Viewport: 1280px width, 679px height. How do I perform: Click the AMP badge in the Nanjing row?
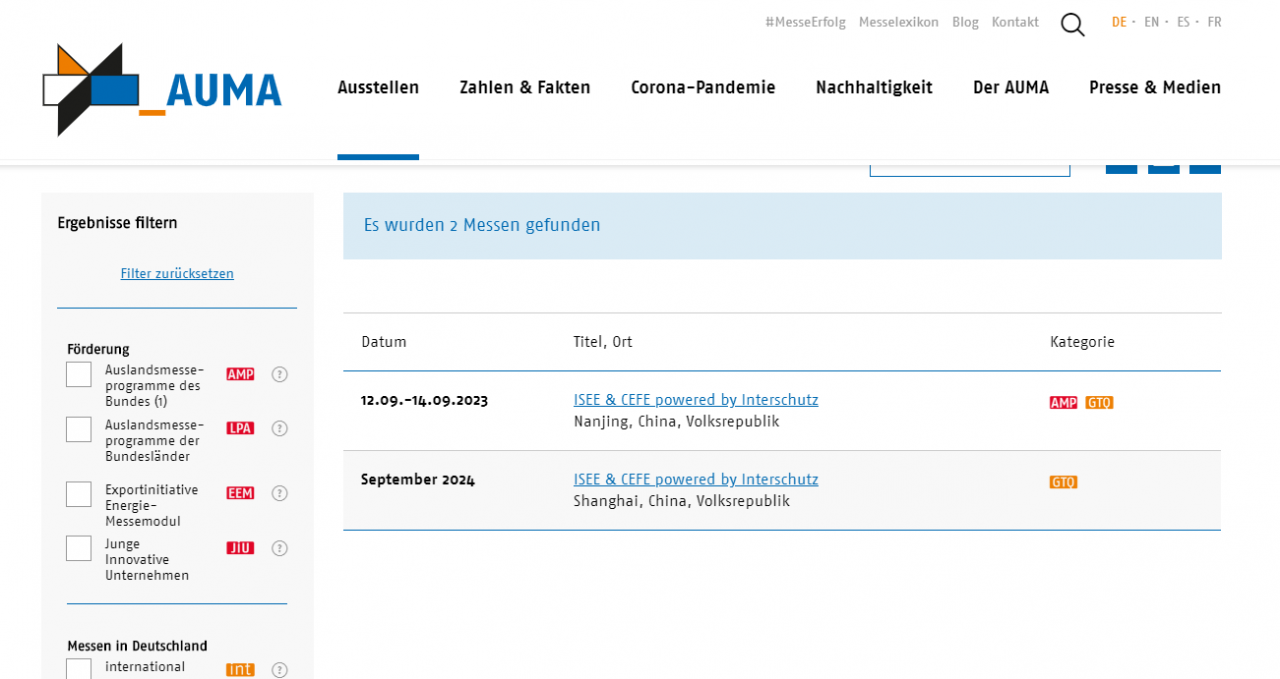coord(1063,403)
